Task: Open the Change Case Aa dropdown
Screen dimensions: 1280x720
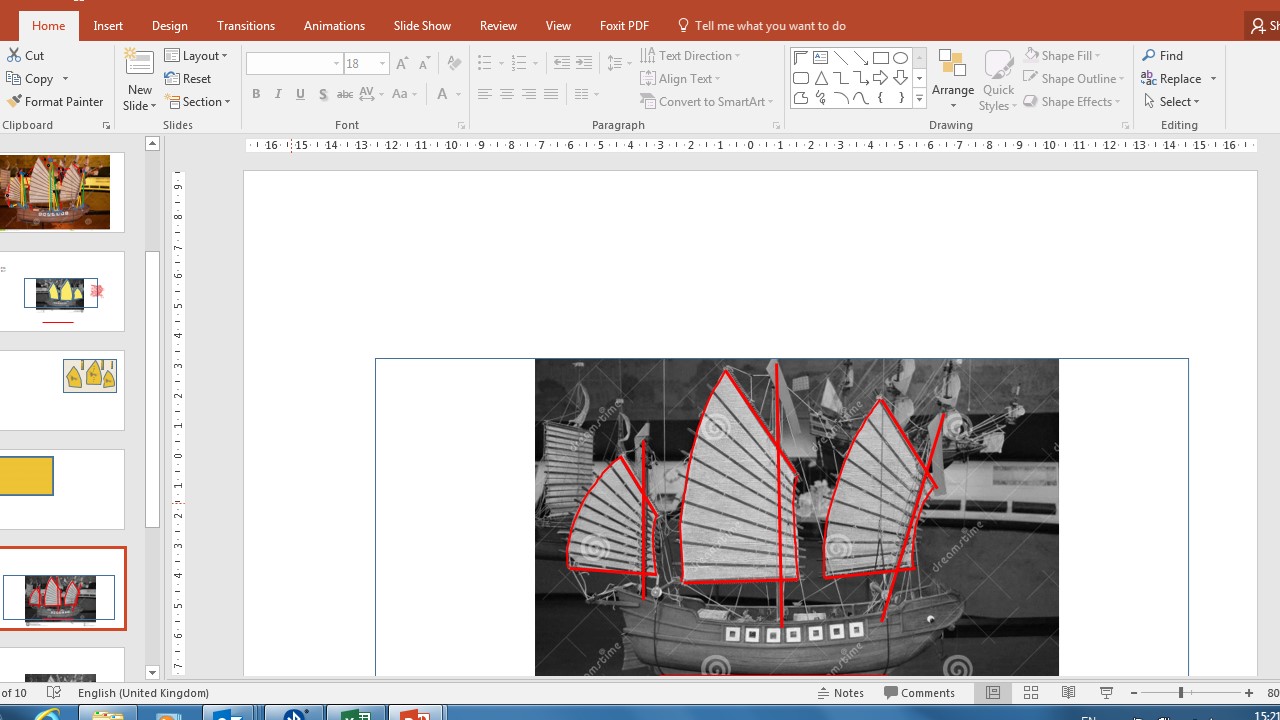Action: pos(405,94)
